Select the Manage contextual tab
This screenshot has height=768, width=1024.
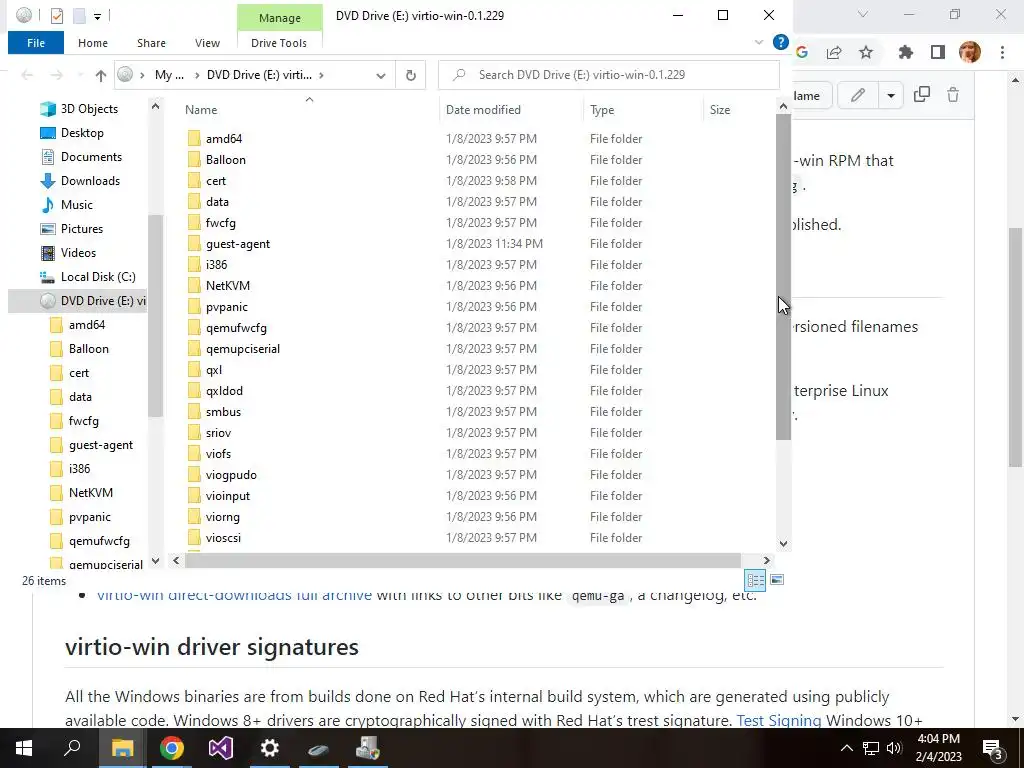pos(280,18)
